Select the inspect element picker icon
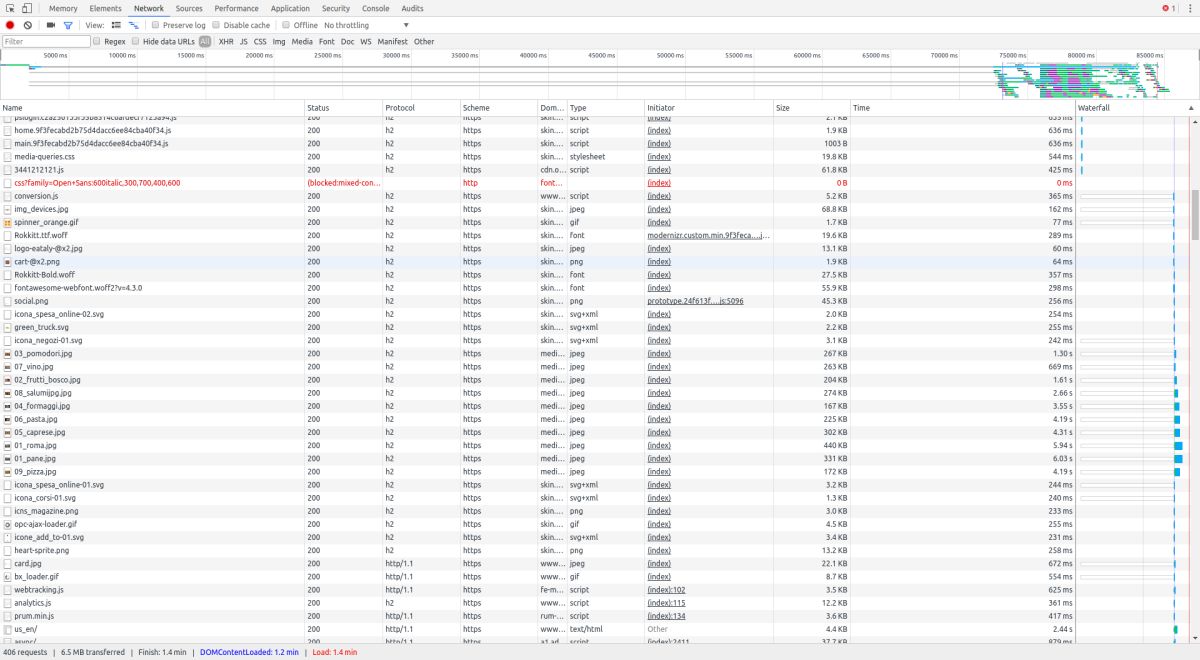 [x=12, y=8]
